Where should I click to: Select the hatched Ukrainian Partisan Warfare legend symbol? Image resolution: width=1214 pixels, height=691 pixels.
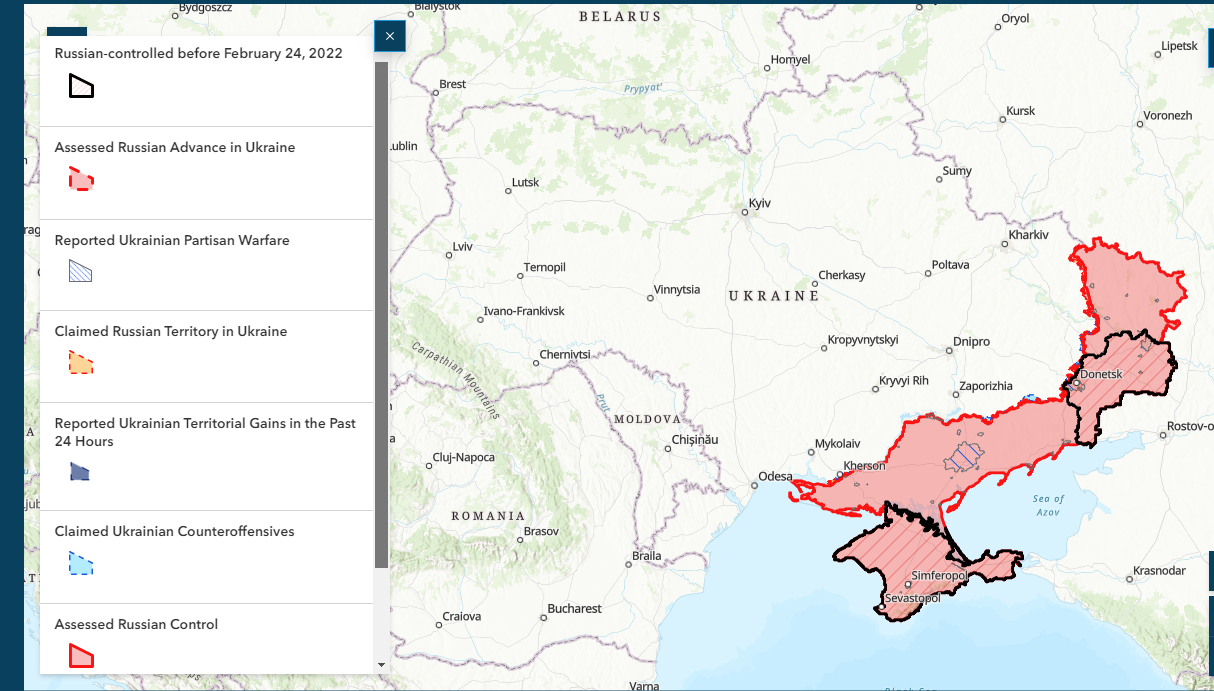pyautogui.click(x=81, y=271)
